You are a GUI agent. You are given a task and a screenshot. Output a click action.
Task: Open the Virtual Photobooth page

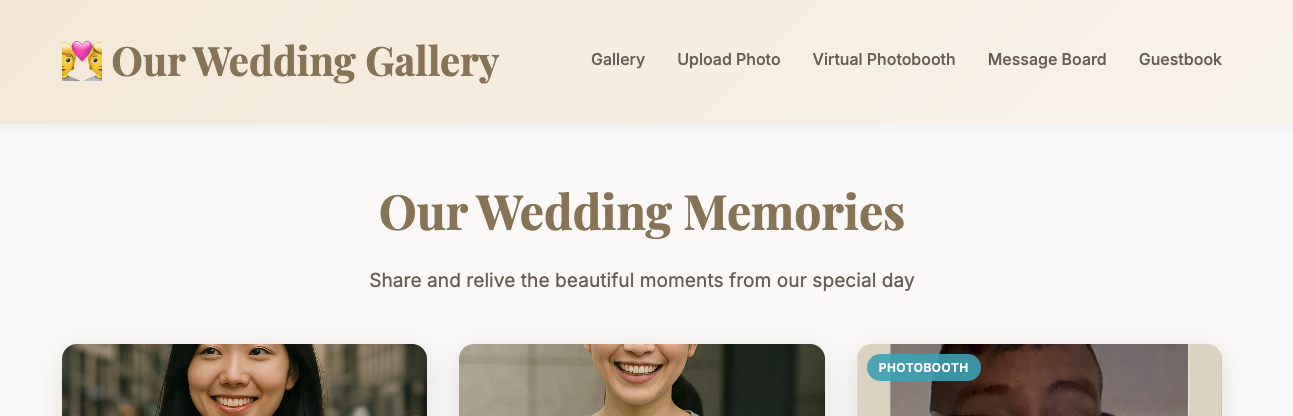pyautogui.click(x=884, y=59)
